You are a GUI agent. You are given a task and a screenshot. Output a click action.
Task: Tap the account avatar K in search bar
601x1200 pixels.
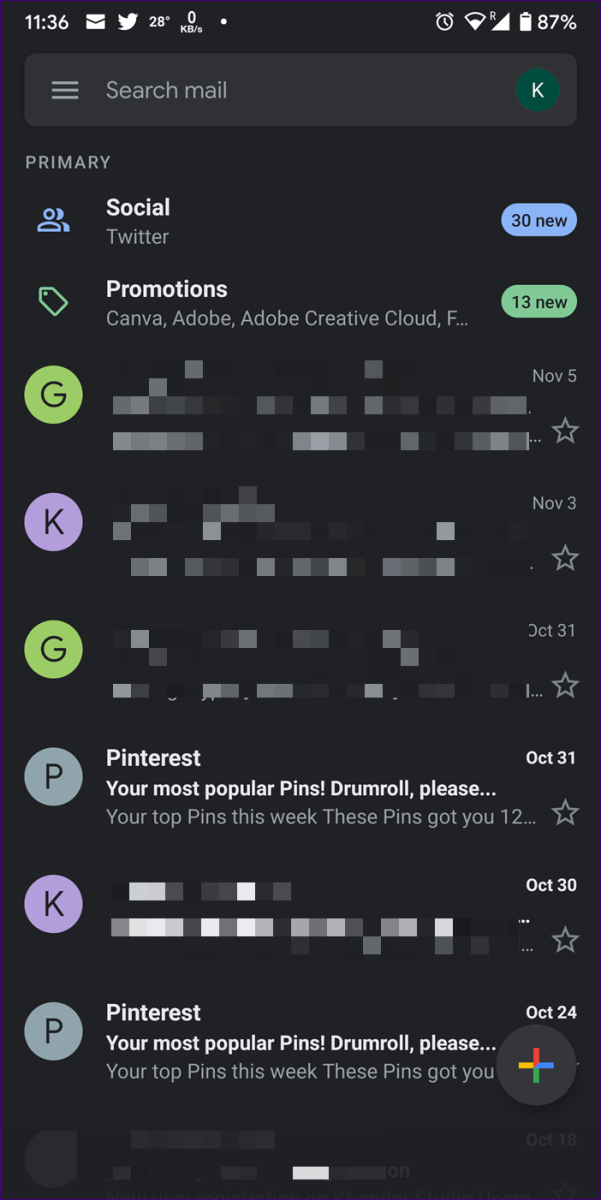coord(537,90)
